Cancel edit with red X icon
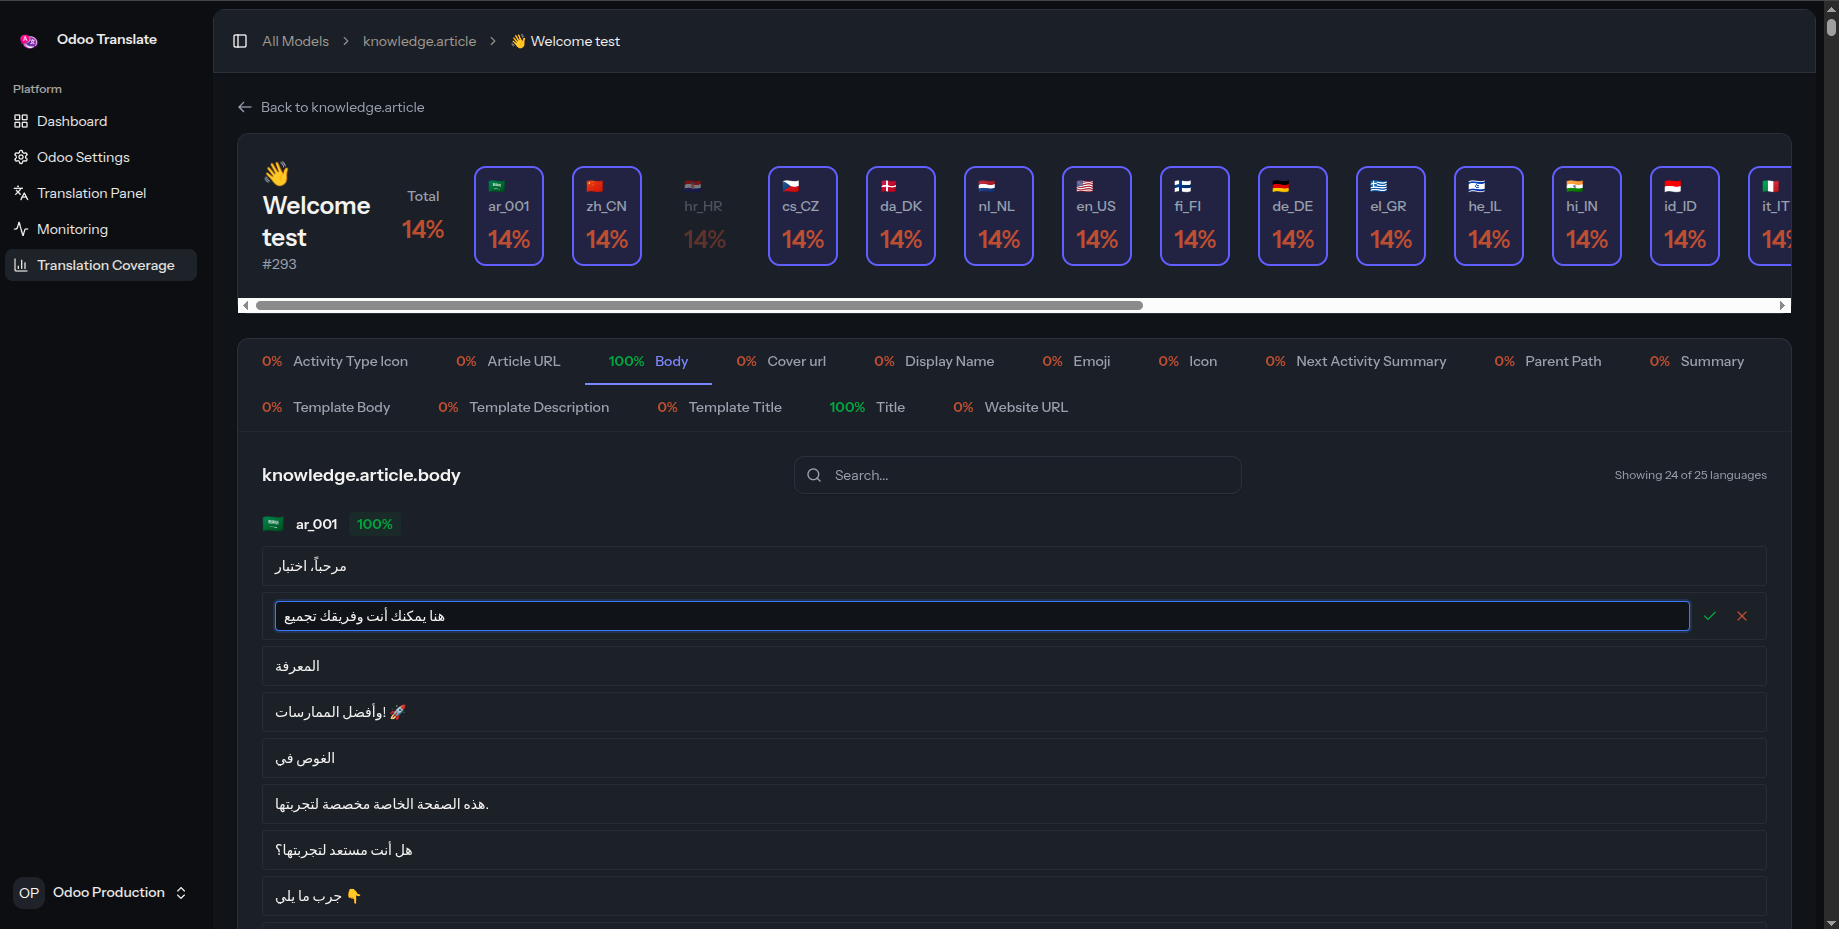The image size is (1839, 929). point(1742,616)
